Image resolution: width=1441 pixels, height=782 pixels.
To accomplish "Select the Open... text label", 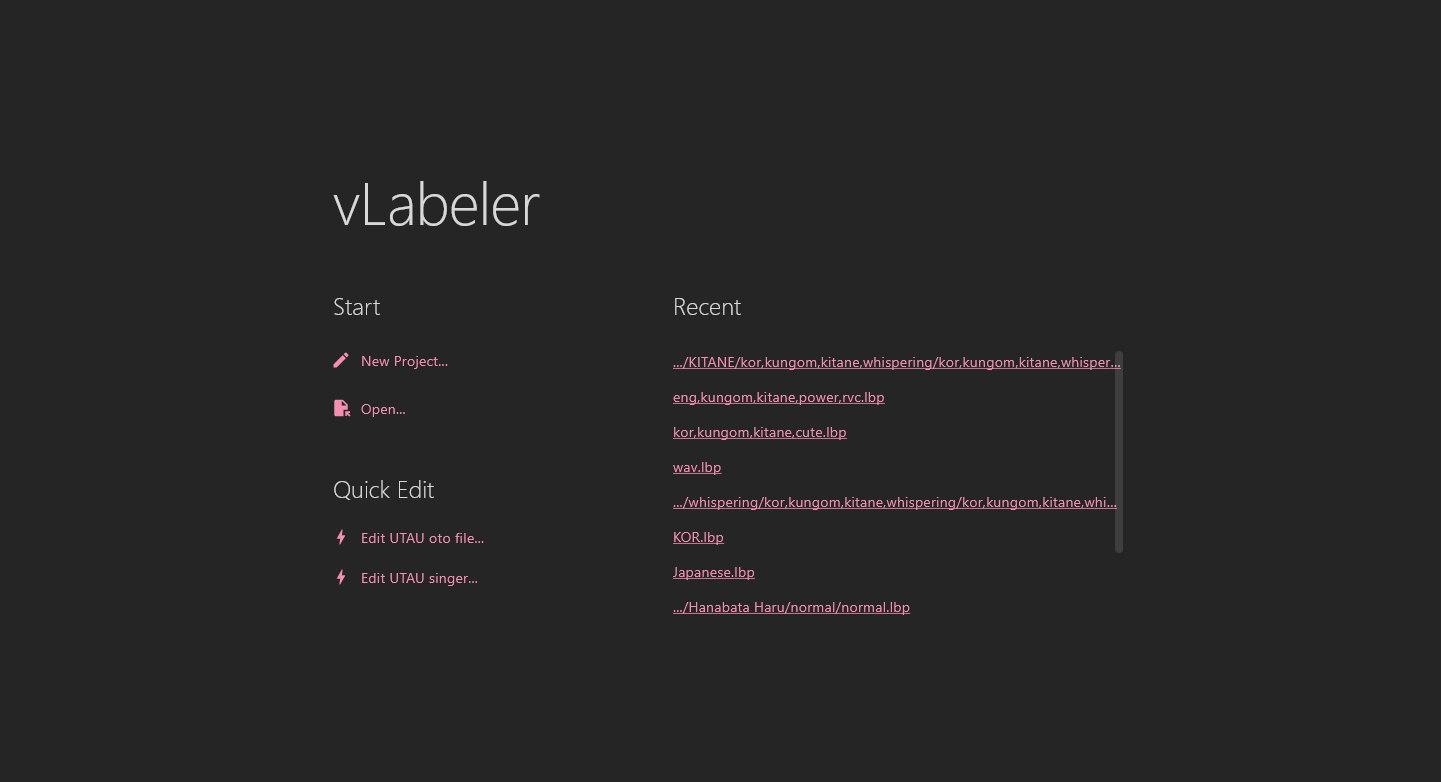I will [383, 409].
